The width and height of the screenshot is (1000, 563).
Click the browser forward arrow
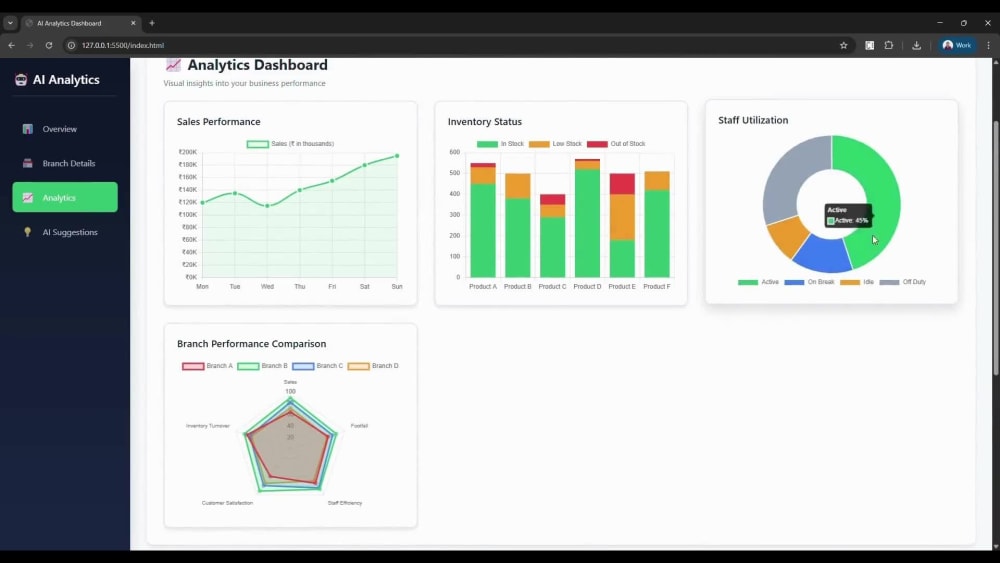[30, 45]
